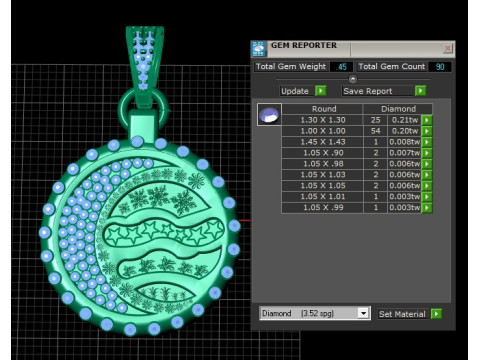
Task: Click the Total Gem Weight label
Action: (x=291, y=67)
